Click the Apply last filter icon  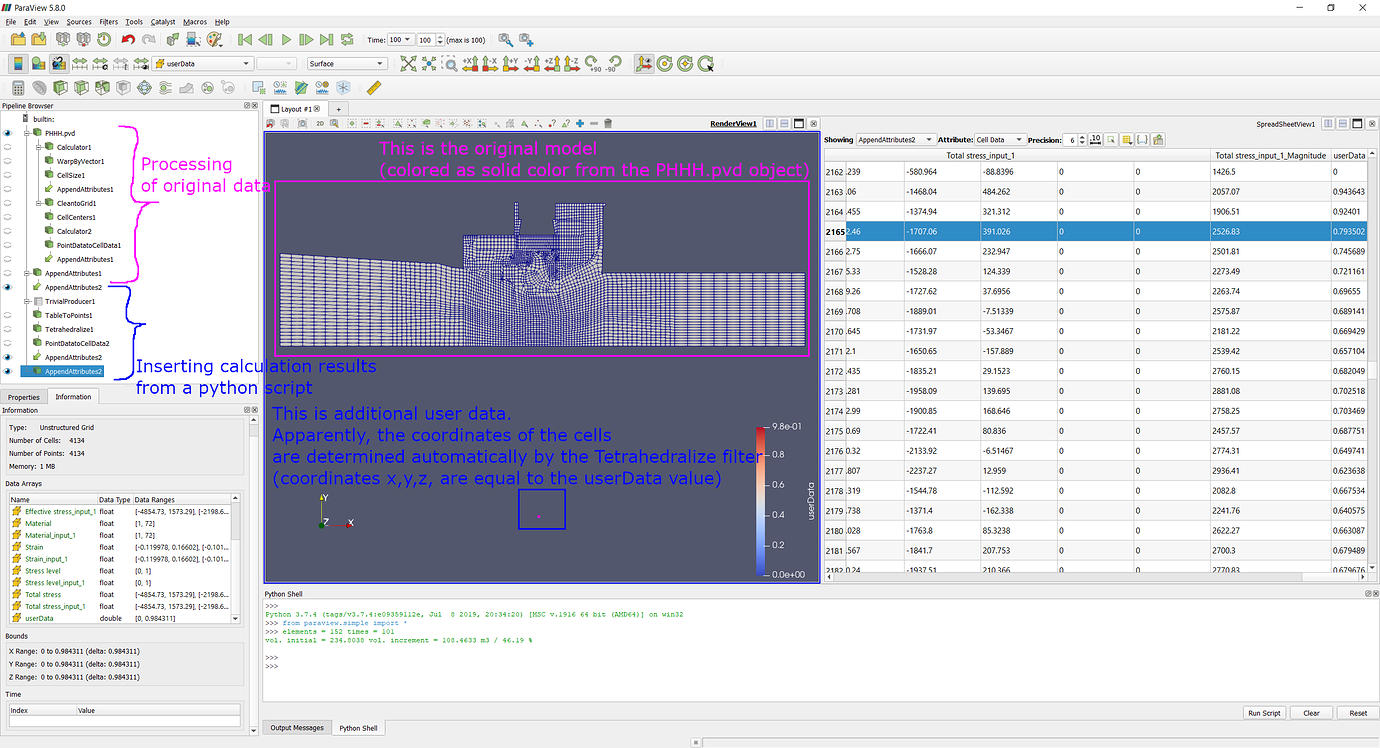[x=171, y=39]
